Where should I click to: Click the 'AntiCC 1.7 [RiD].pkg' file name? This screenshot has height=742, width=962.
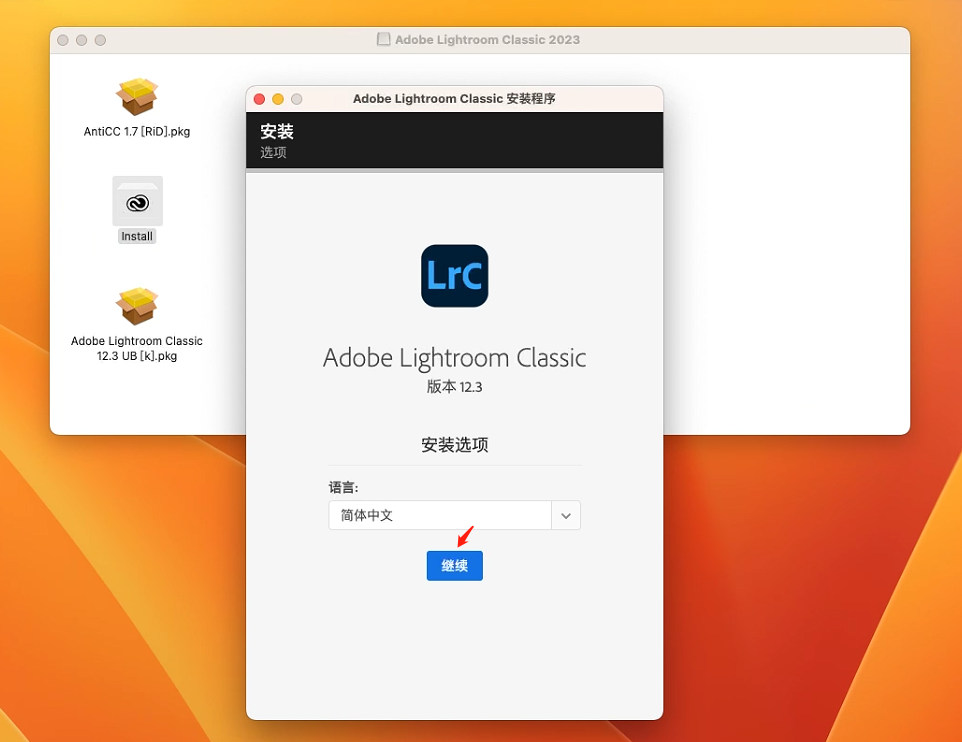[x=137, y=131]
